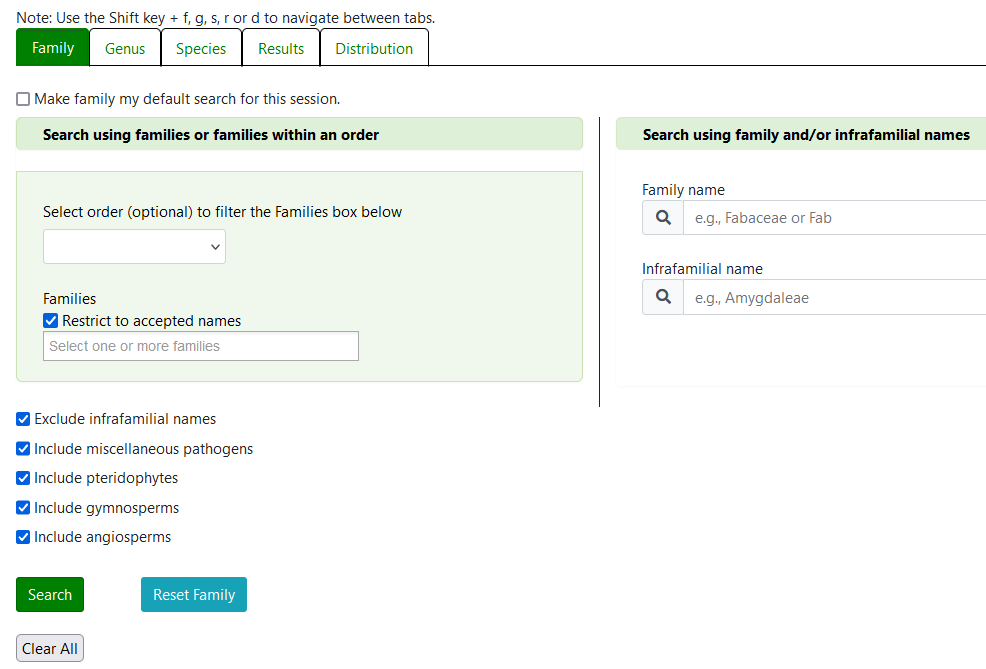
Task: Disable 'Exclude infrafamilial names' checkbox
Action: [x=23, y=419]
